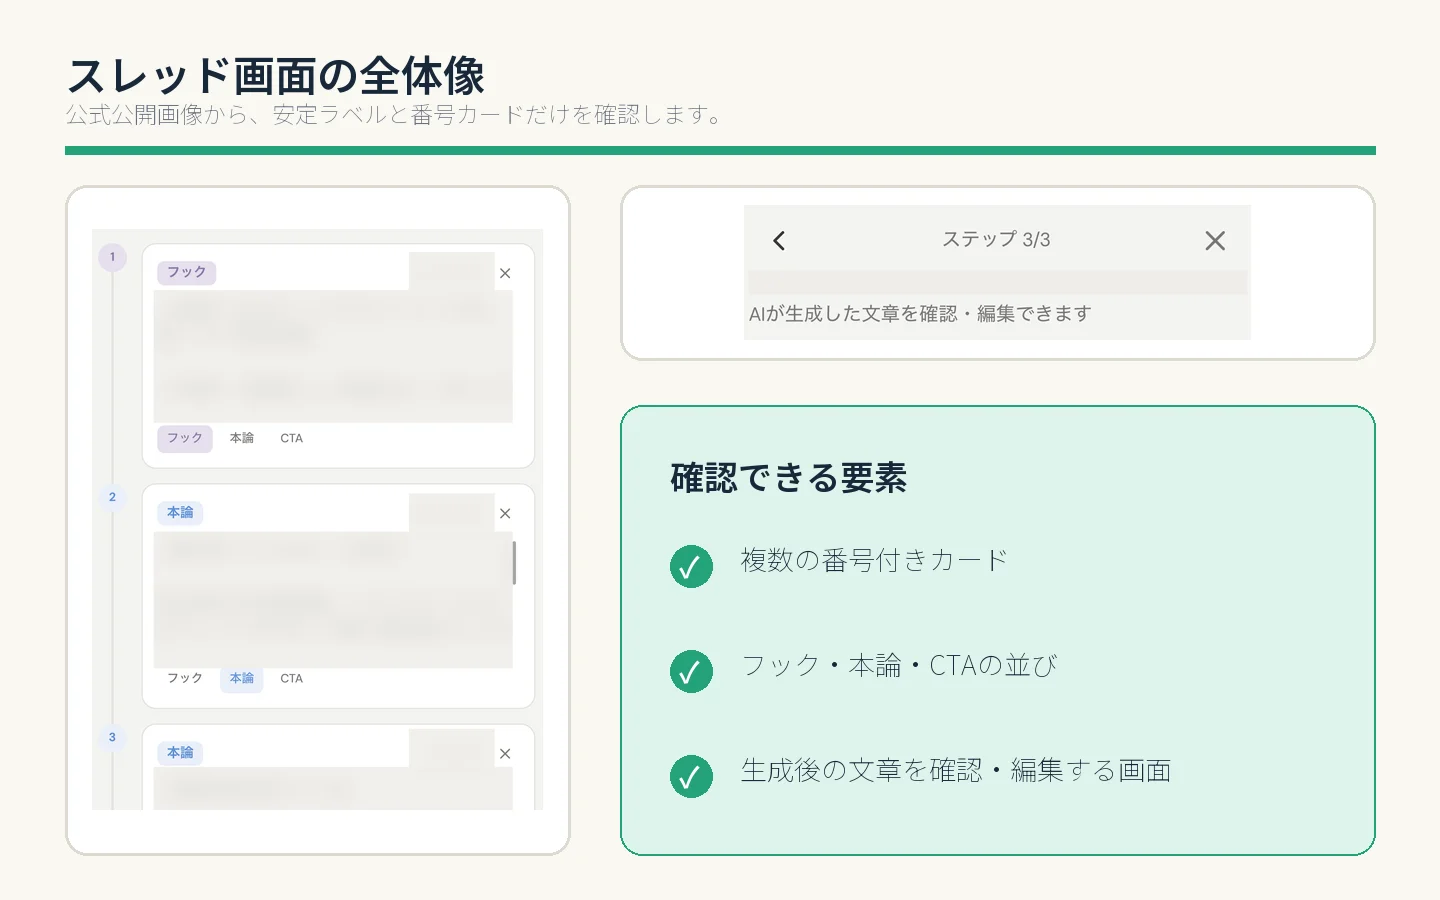The width and height of the screenshot is (1440, 900).
Task: Close the ステップ 3/3 panel with the X
Action: (x=1215, y=240)
